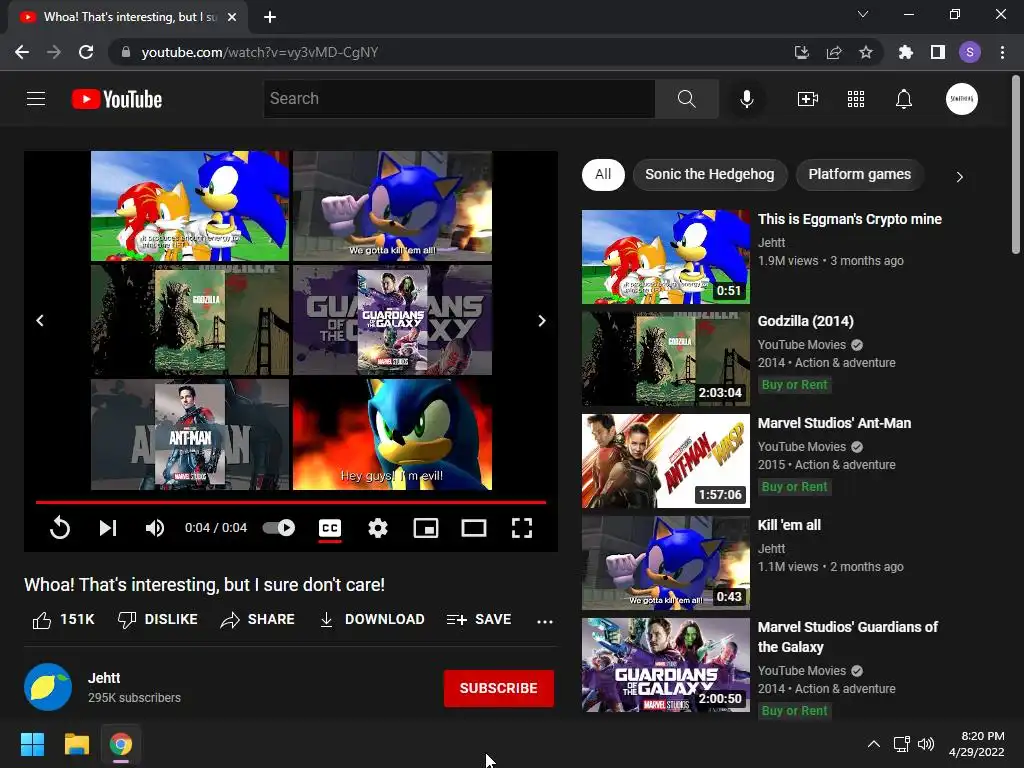Download the video
This screenshot has width=1024, height=768.
coord(372,619)
